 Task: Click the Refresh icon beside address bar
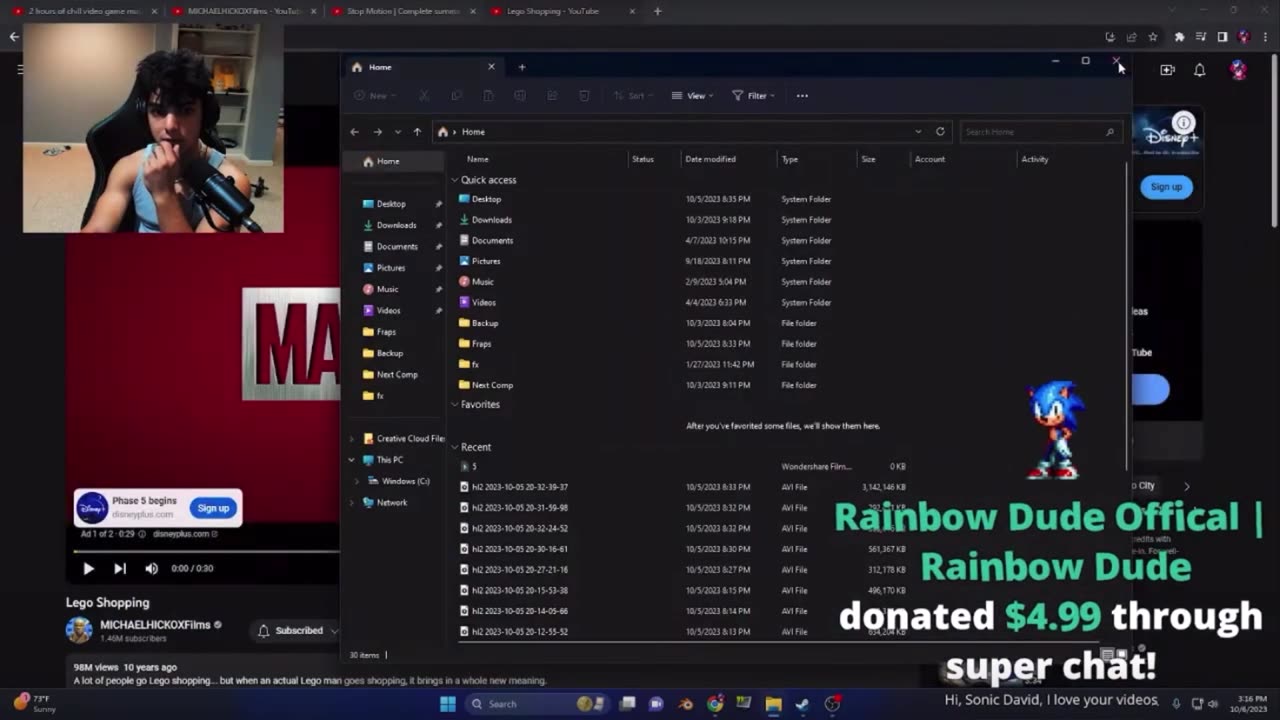(x=940, y=132)
